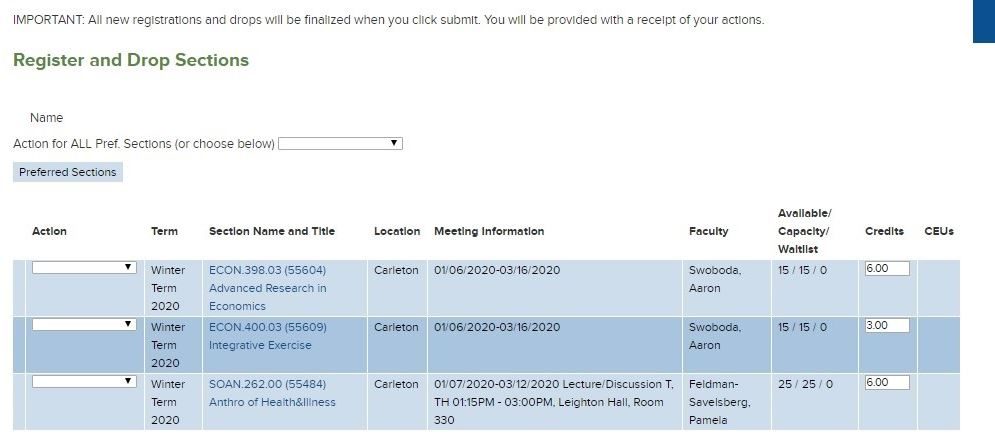
Task: Open Action dropdown for ECON.398.03 row
Action: [x=84, y=268]
